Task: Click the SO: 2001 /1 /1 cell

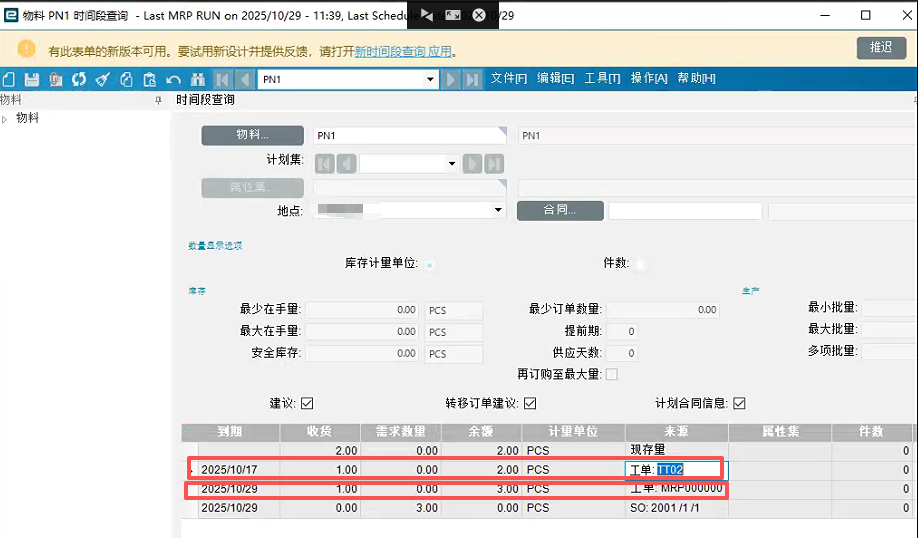Action: tap(676, 508)
